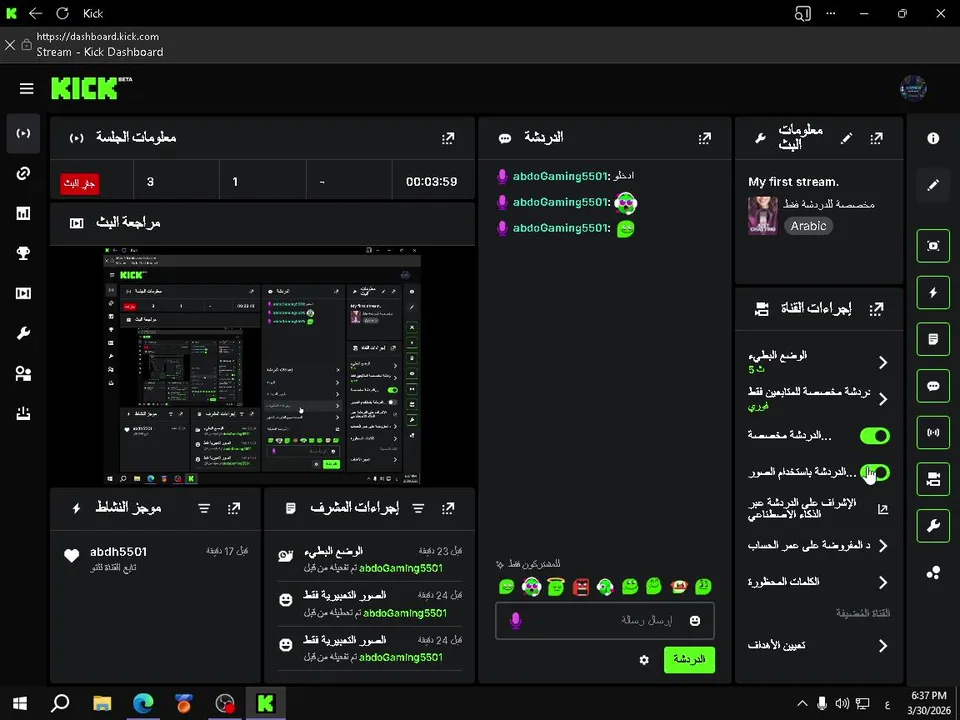Open the browser more options (...) menu

831,13
